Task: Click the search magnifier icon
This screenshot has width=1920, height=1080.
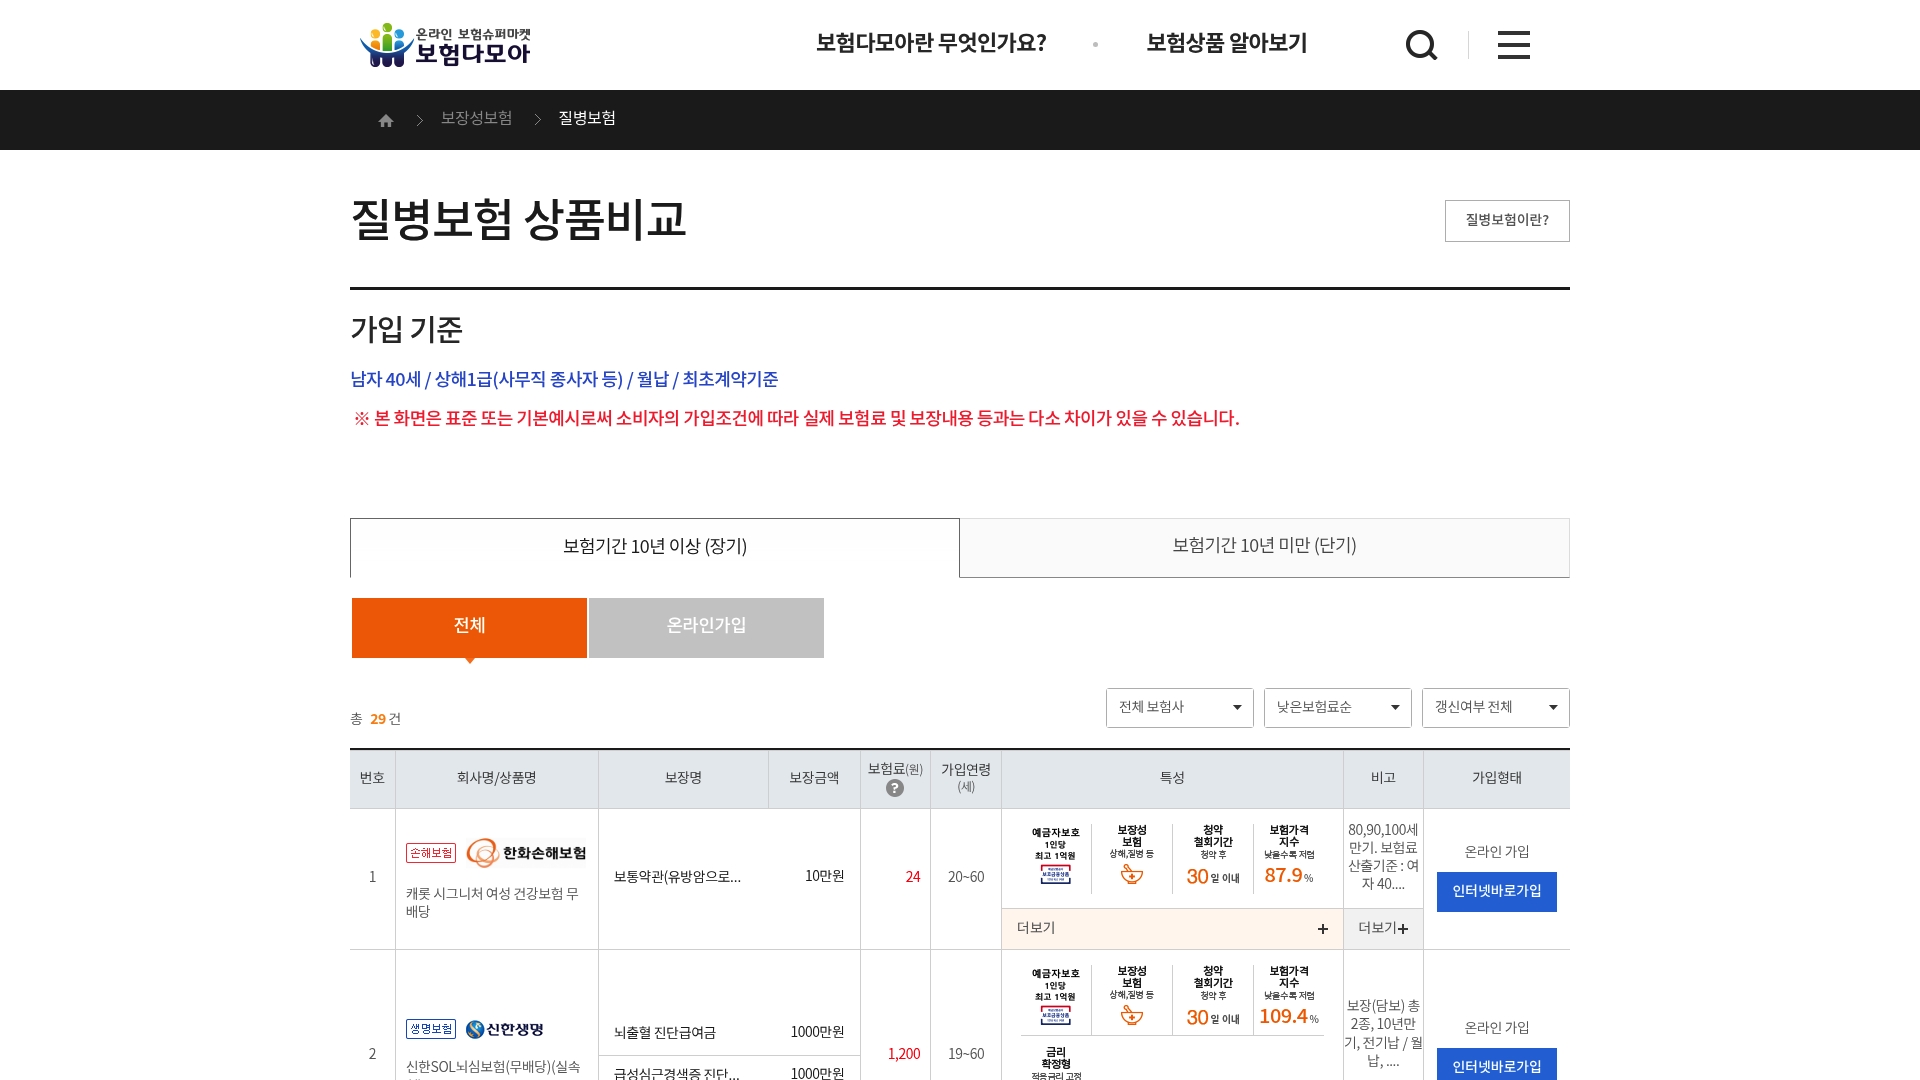Action: click(x=1421, y=45)
